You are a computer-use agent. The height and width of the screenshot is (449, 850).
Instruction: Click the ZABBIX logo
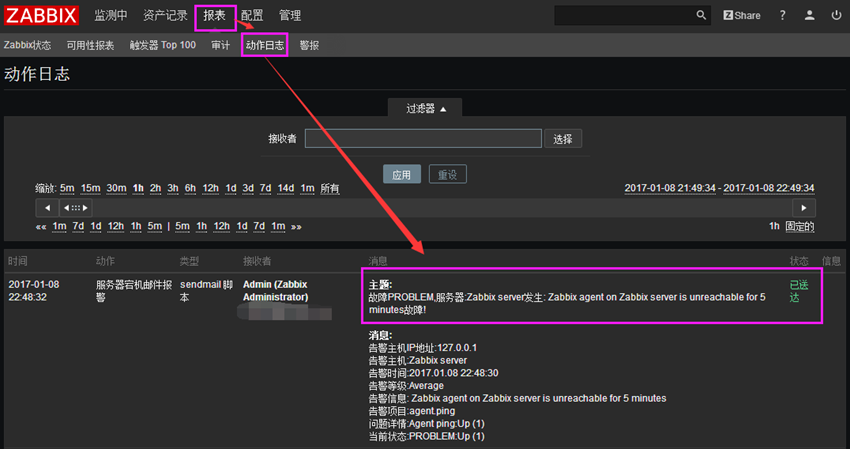42,15
